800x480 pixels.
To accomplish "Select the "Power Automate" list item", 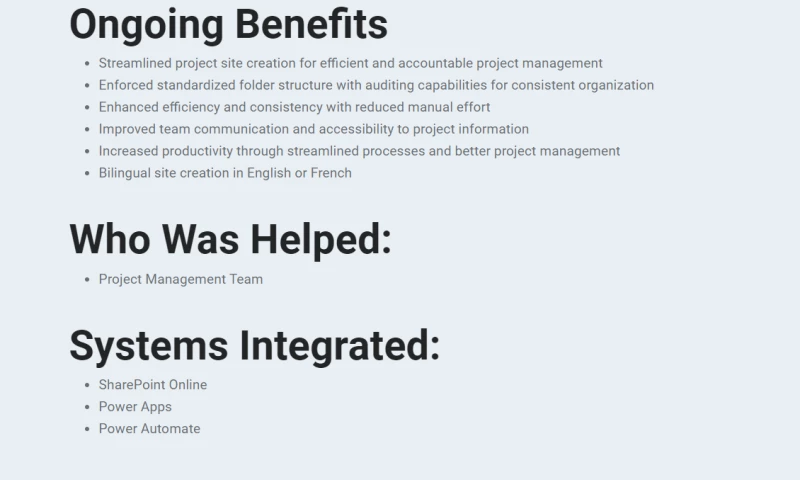I will 149,429.
